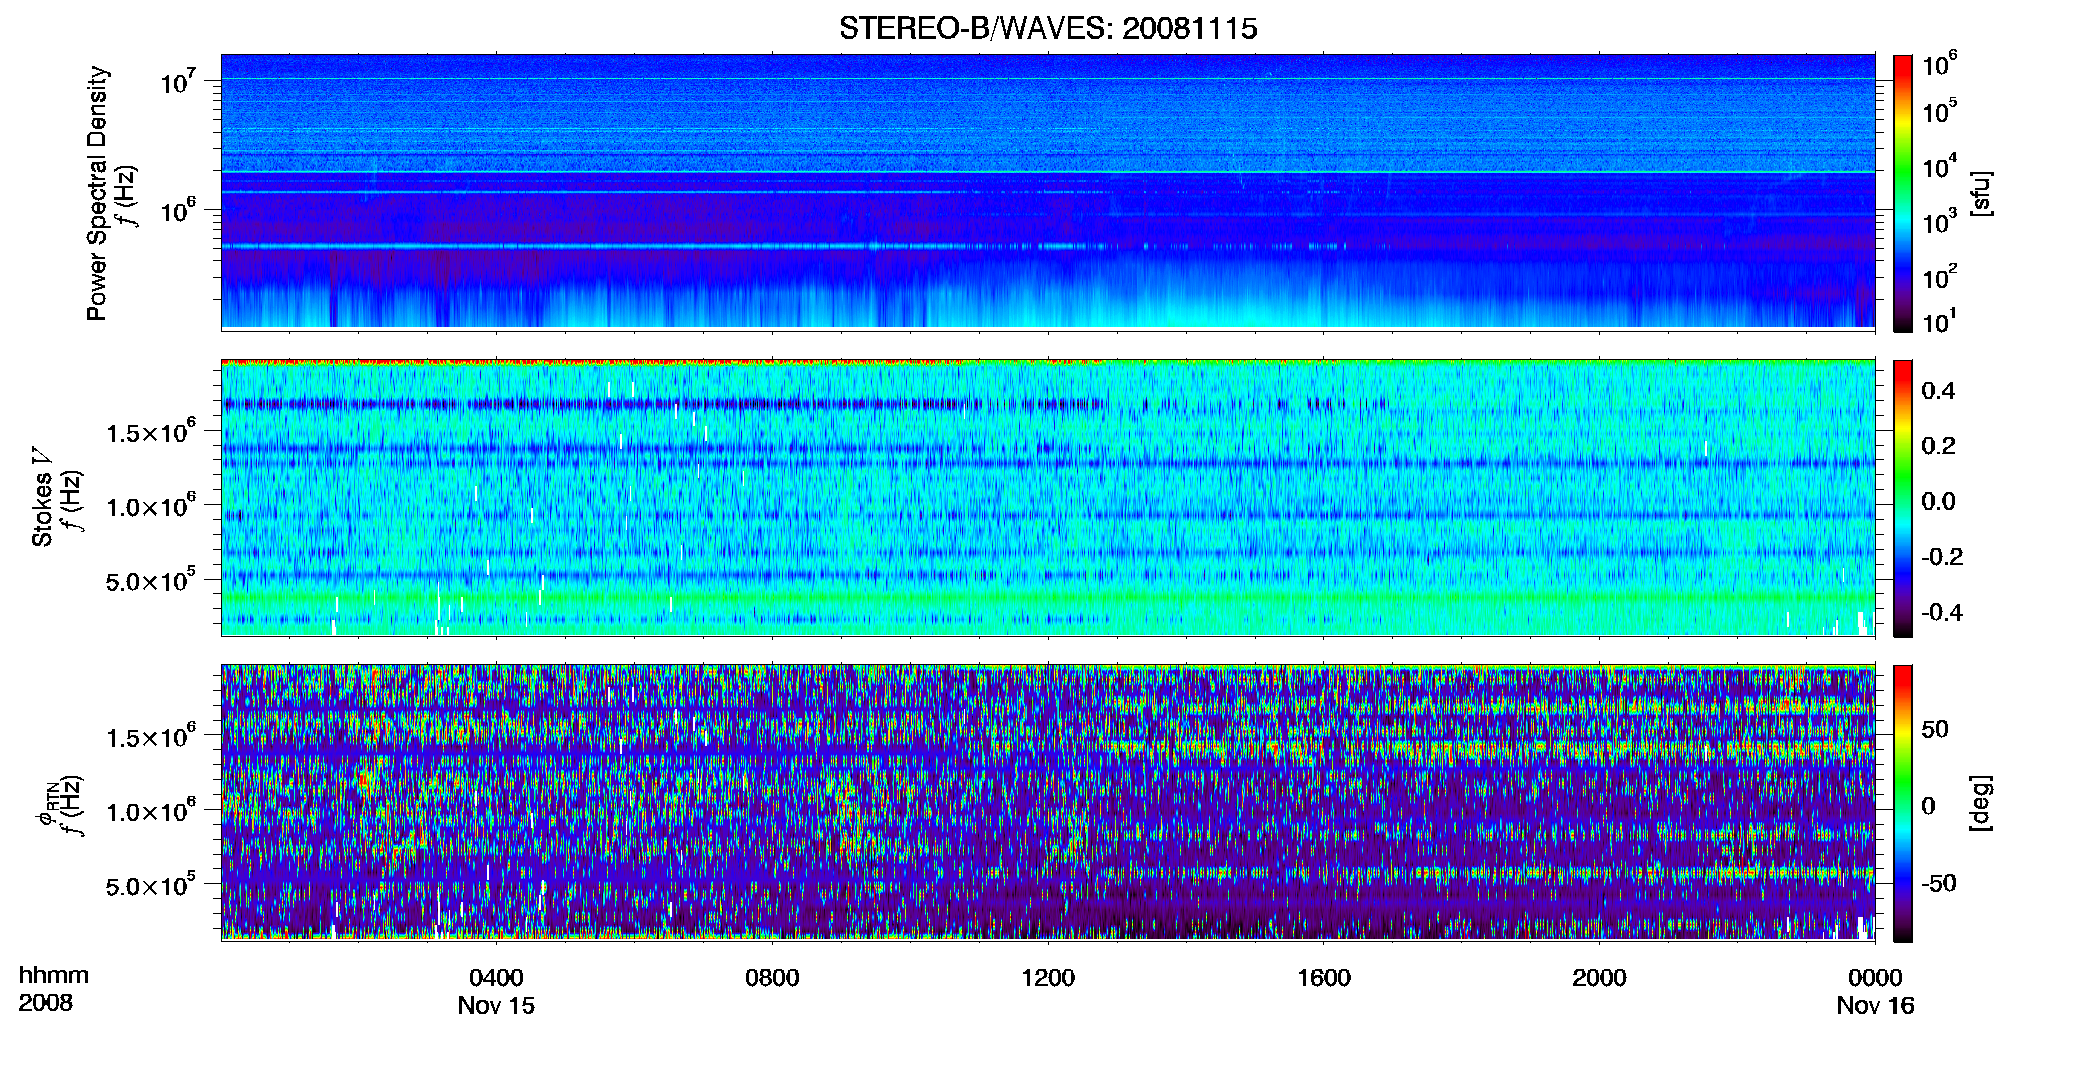Click the 0000 time tick label

(1875, 977)
